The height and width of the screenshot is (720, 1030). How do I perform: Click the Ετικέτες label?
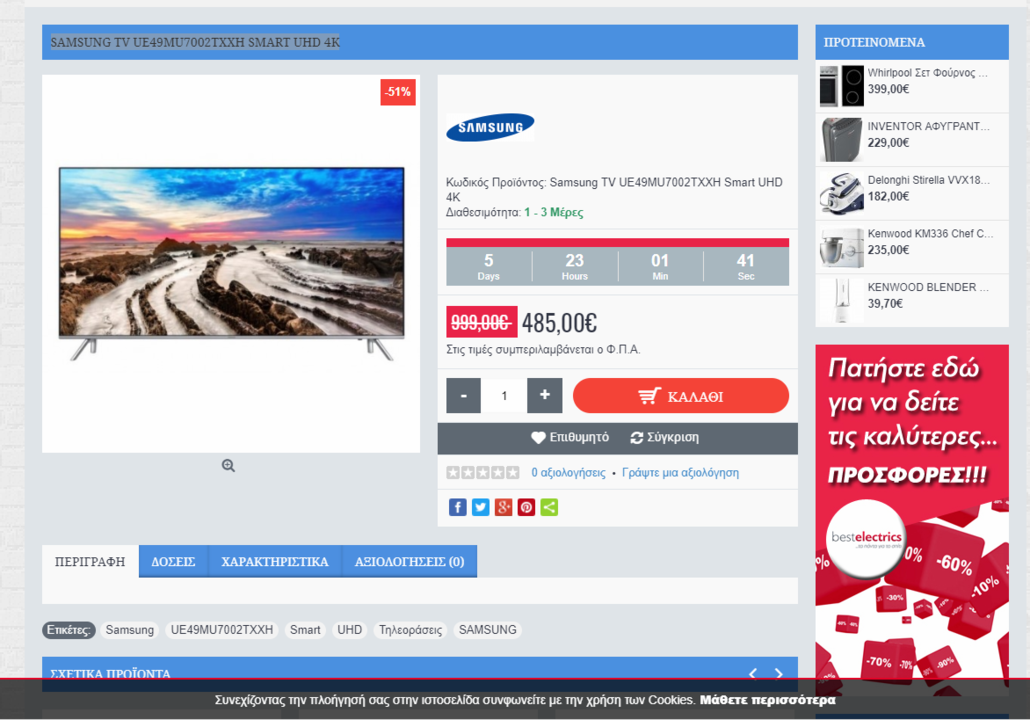(69, 630)
